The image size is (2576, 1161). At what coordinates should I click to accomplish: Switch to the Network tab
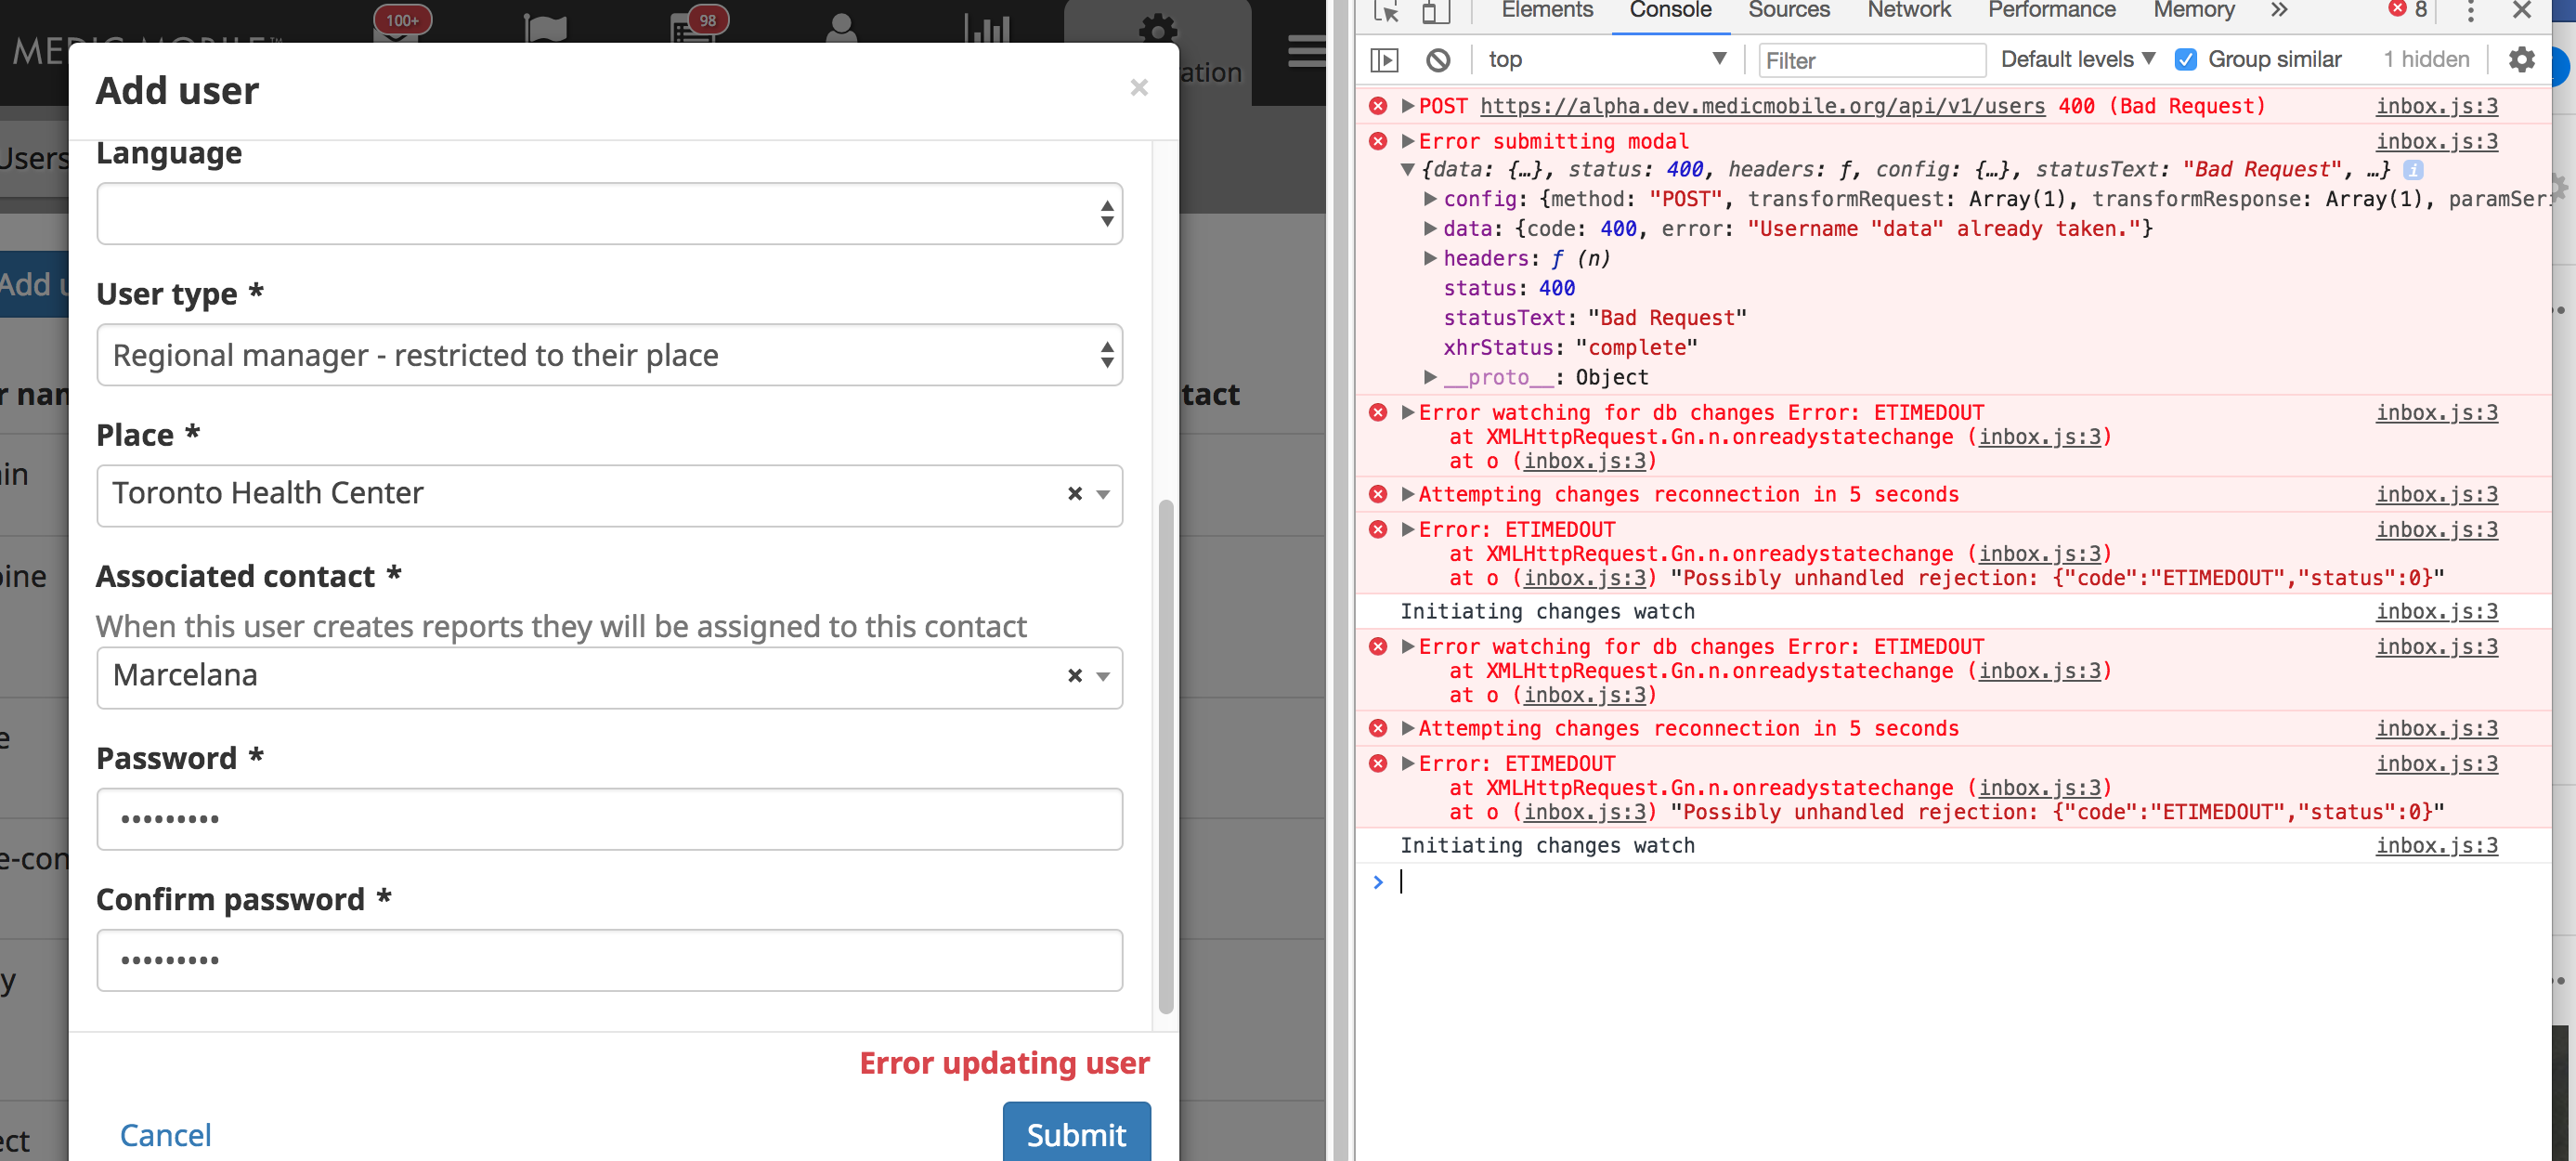[x=1908, y=10]
